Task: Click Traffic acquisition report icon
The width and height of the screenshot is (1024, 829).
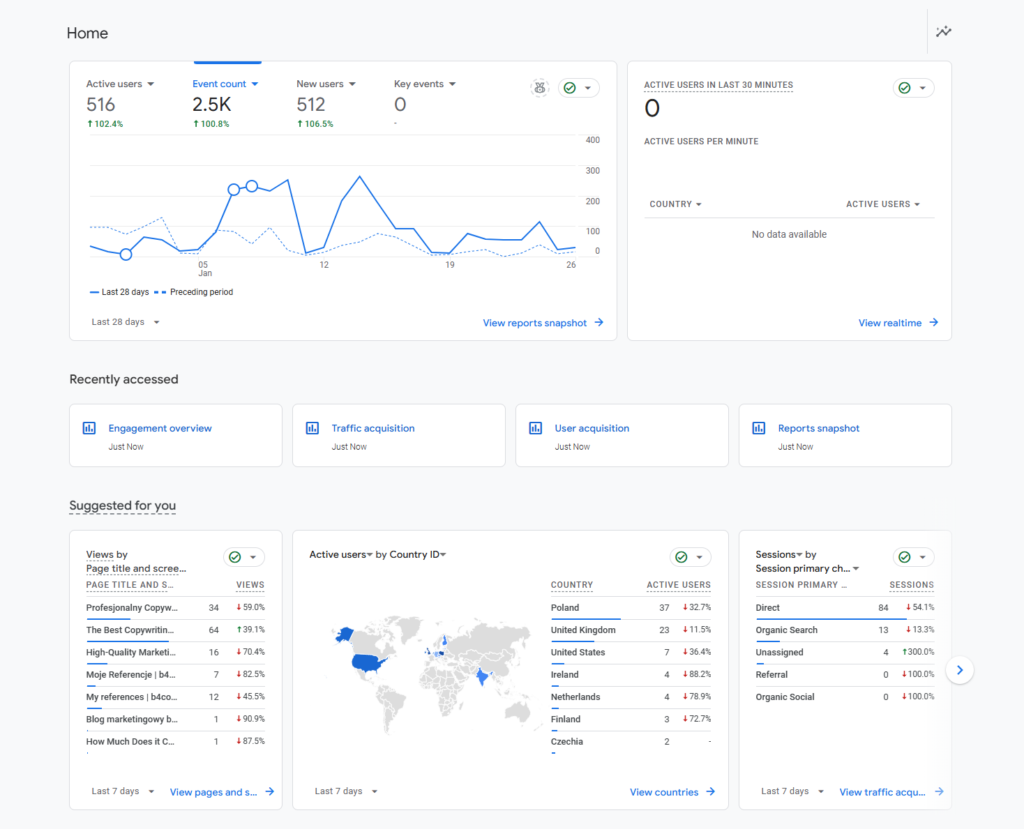Action: click(x=312, y=428)
